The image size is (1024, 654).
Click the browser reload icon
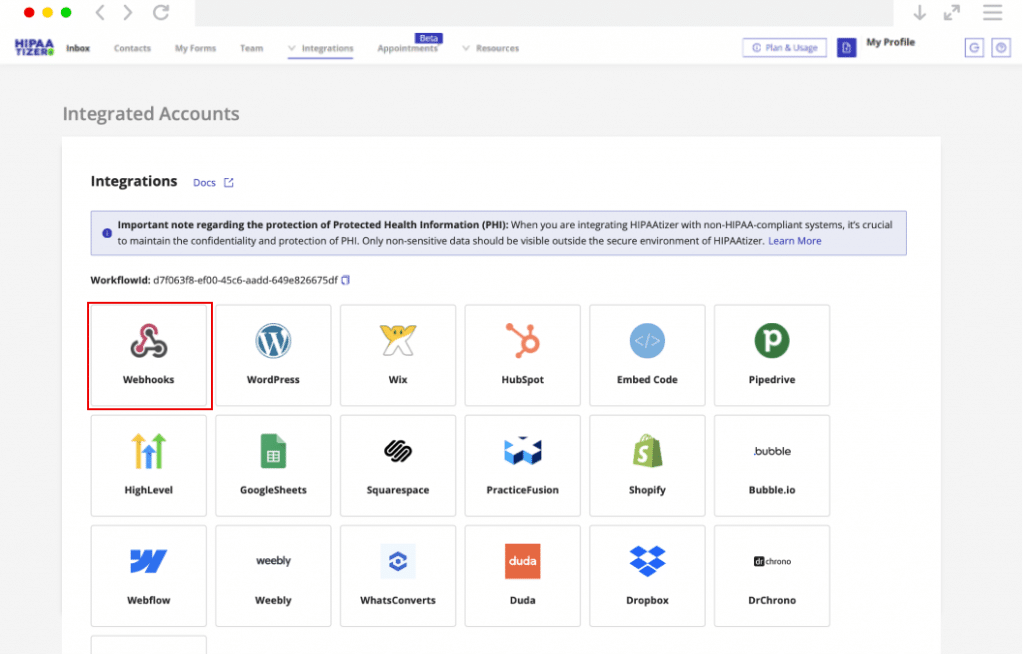click(x=161, y=12)
